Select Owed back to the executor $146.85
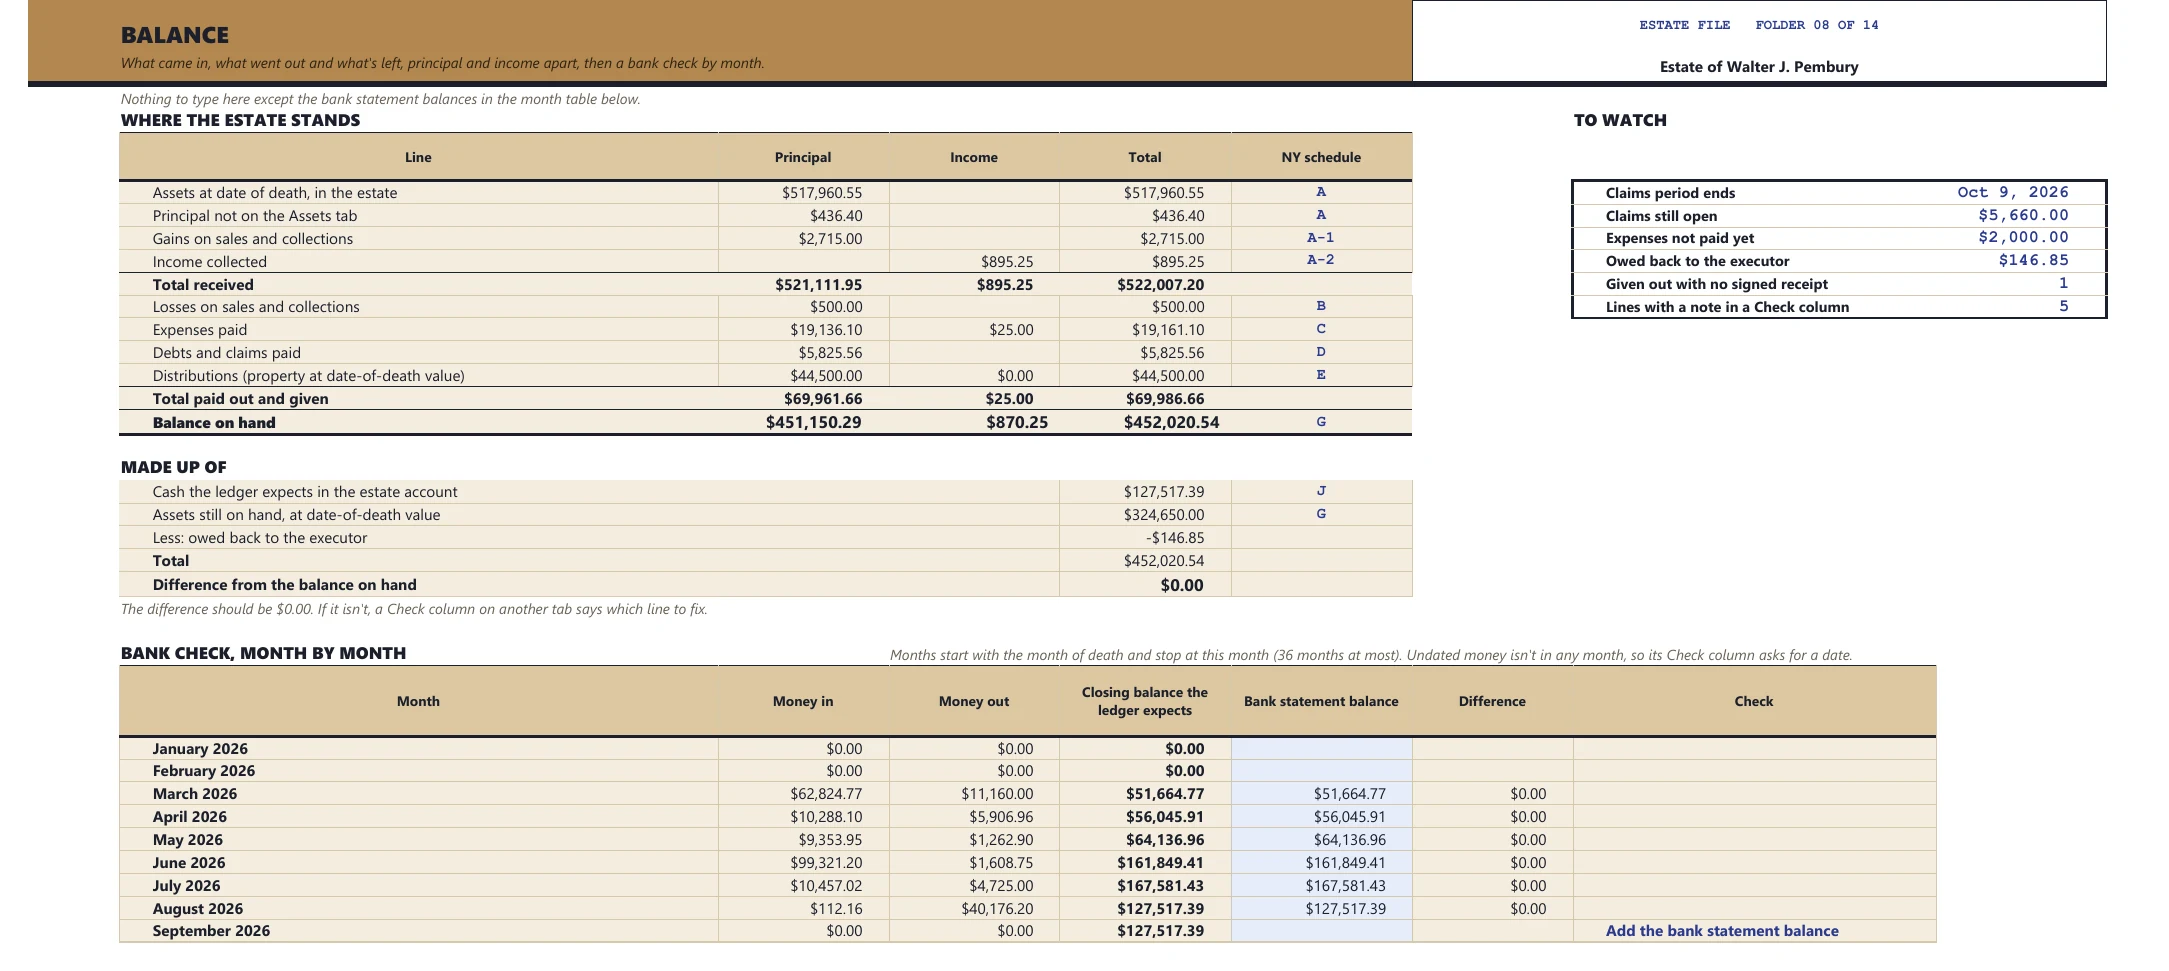The width and height of the screenshot is (2169, 971). (x=2033, y=260)
